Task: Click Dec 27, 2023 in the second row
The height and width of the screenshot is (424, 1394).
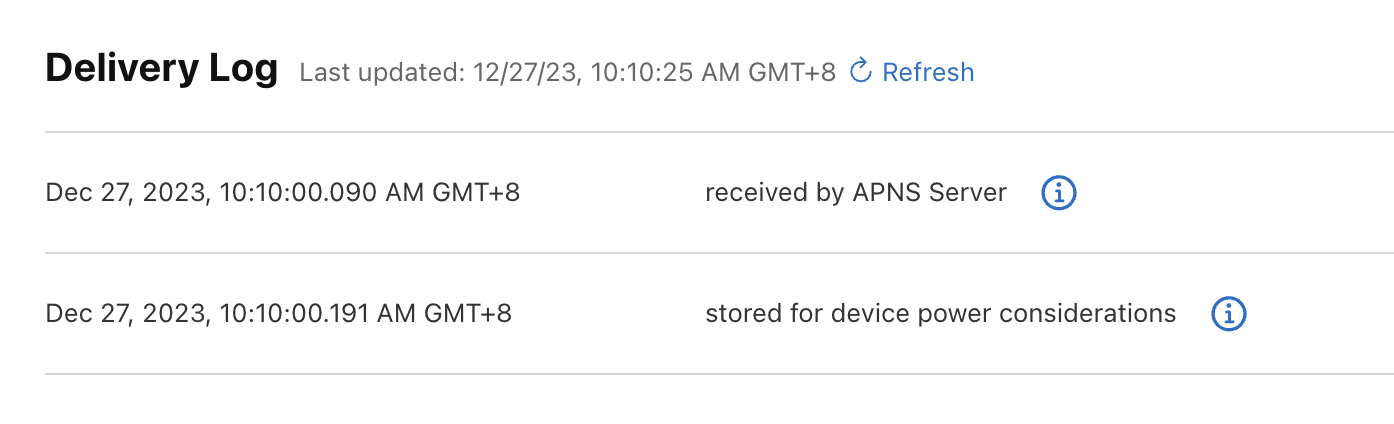Action: [129, 314]
